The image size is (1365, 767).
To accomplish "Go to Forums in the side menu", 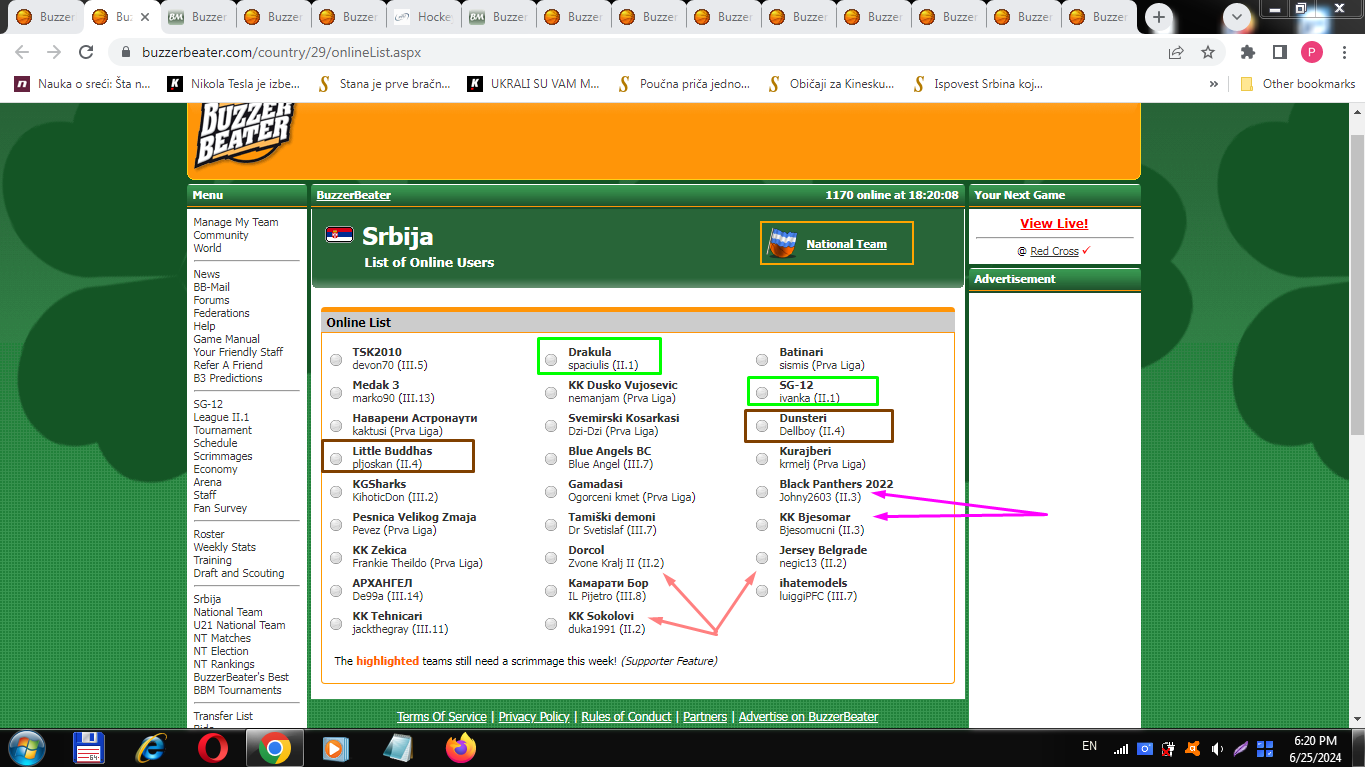I will click(211, 300).
